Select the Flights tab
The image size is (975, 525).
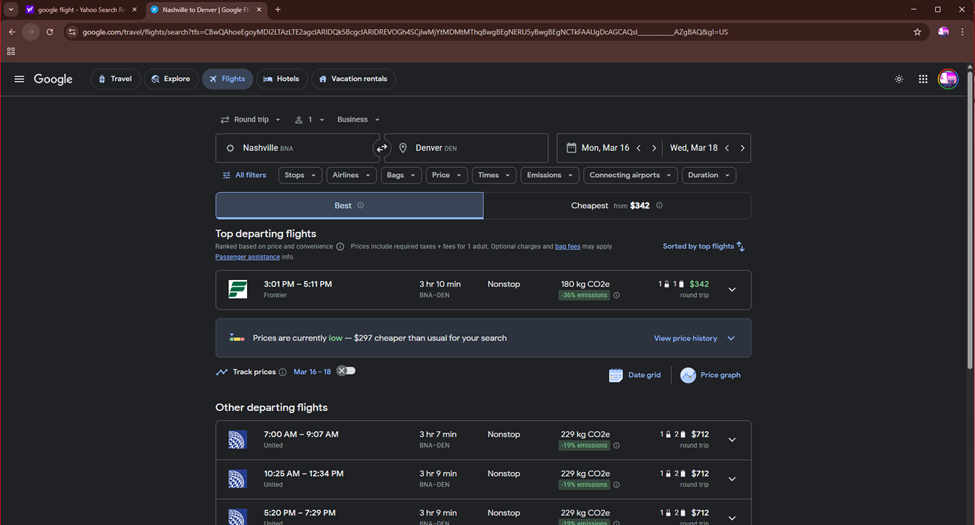(227, 79)
